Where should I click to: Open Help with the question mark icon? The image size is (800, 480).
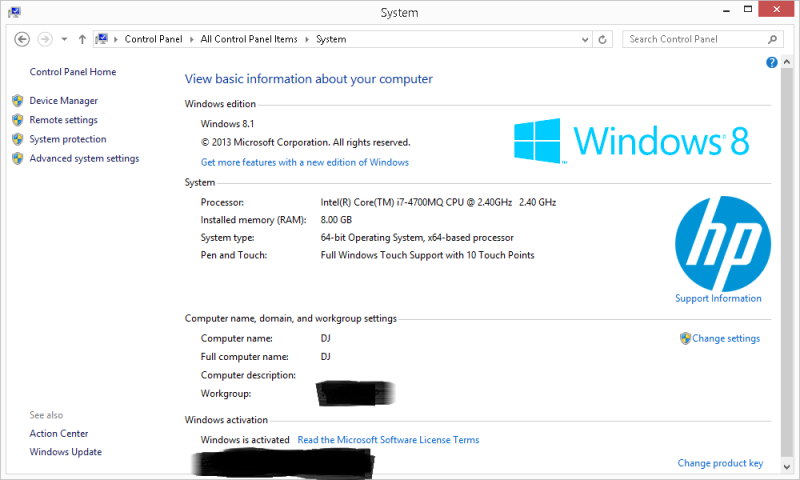771,62
